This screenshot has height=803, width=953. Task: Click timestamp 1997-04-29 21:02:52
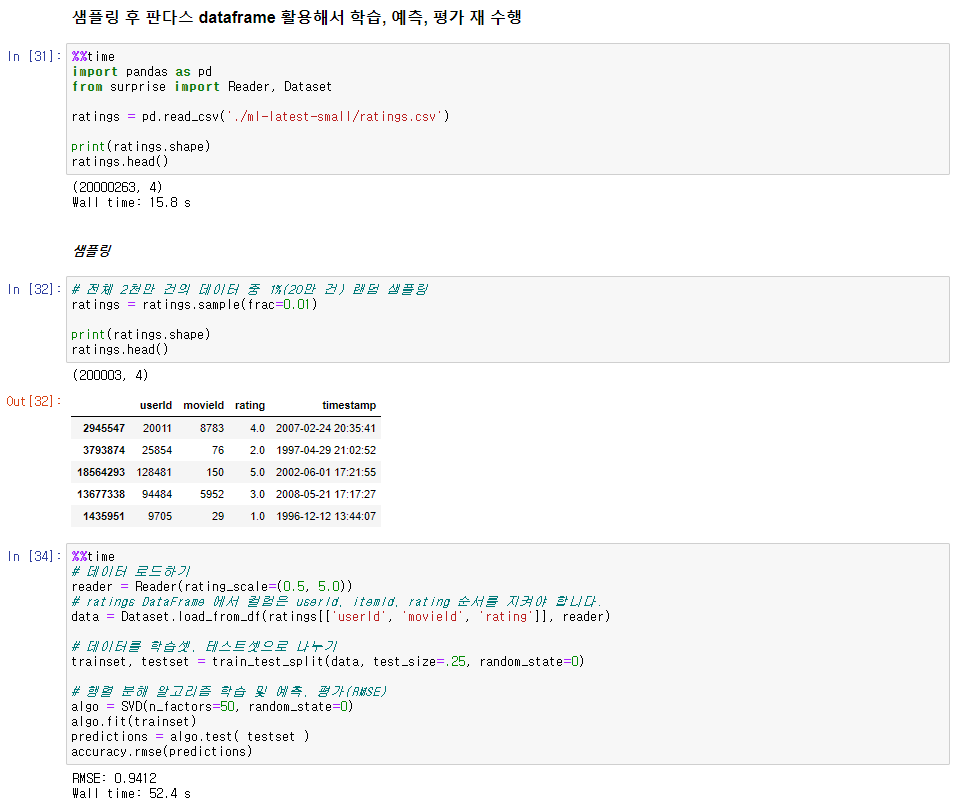pos(326,450)
